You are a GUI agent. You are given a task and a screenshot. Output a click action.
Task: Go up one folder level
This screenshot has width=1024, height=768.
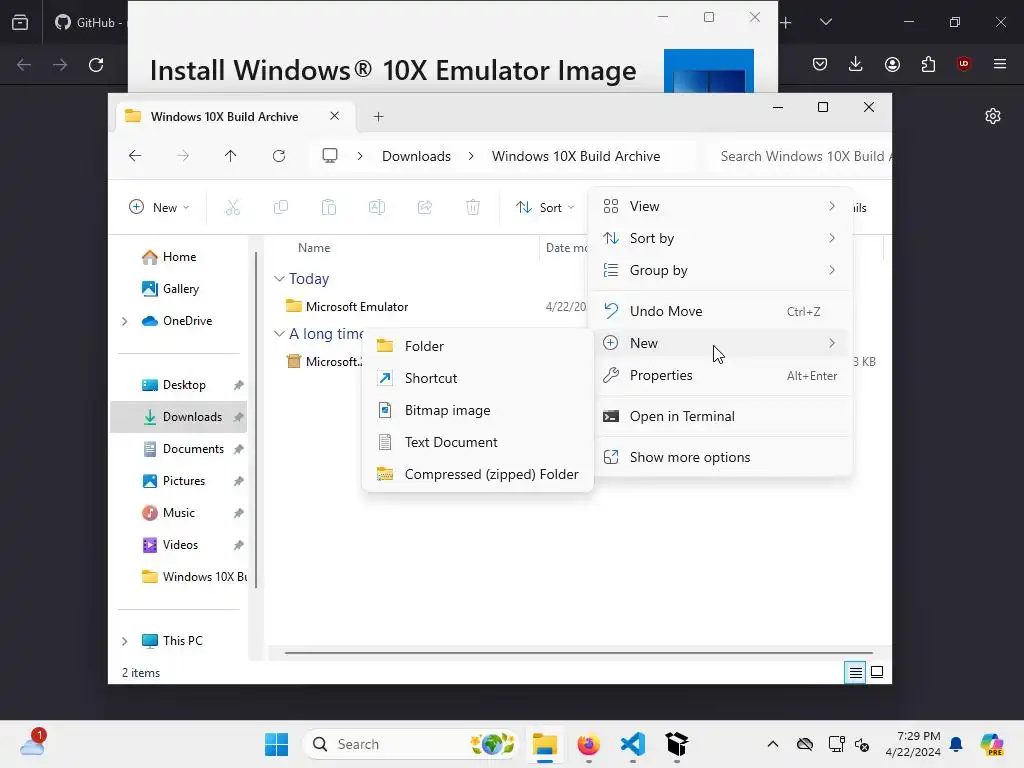(x=231, y=156)
